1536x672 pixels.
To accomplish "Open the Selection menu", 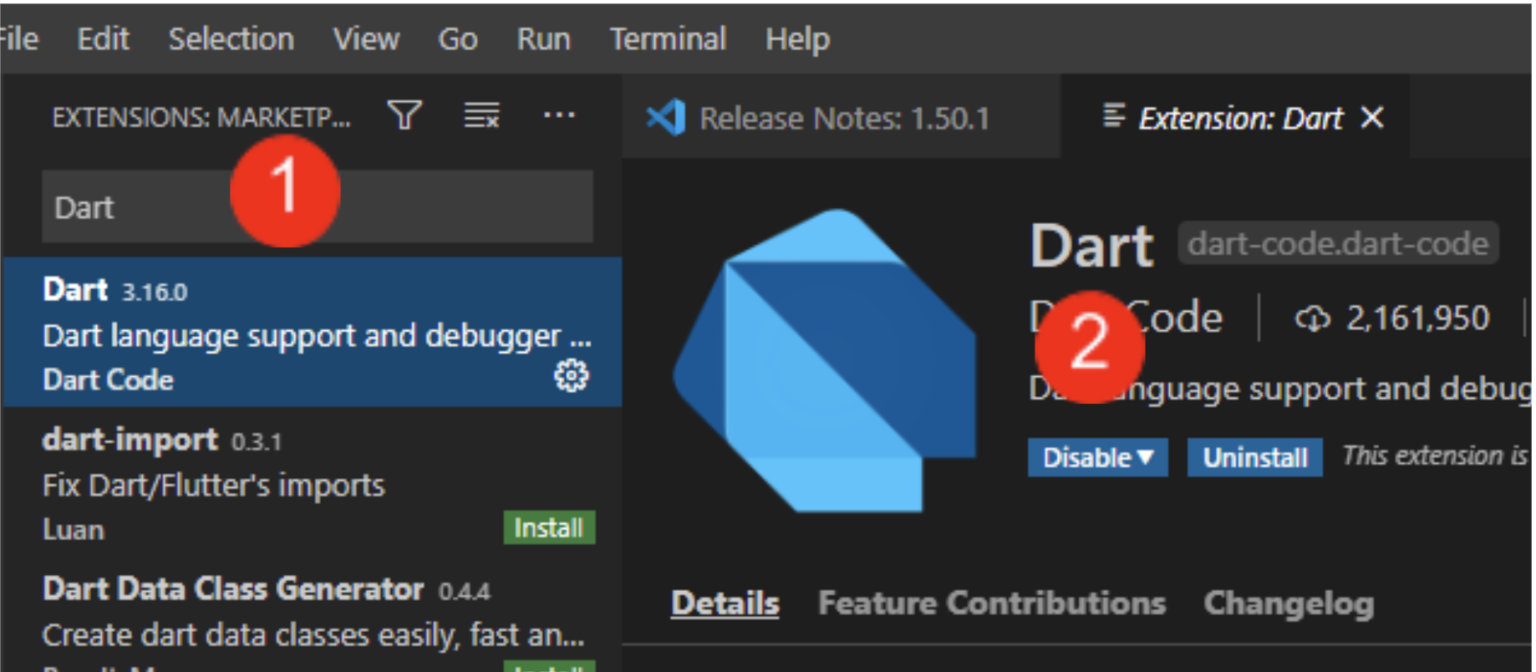I will click(231, 39).
